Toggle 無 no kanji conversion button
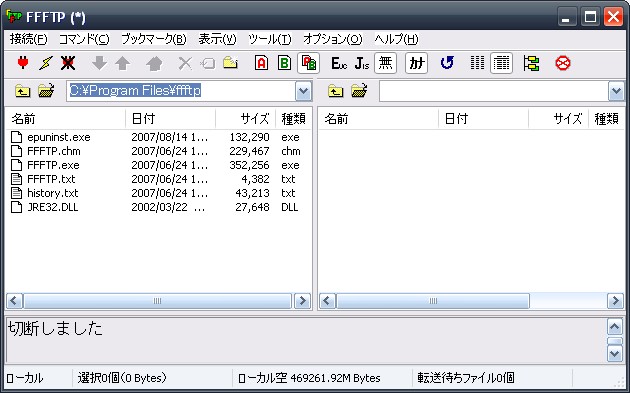The image size is (630, 393). [x=385, y=63]
